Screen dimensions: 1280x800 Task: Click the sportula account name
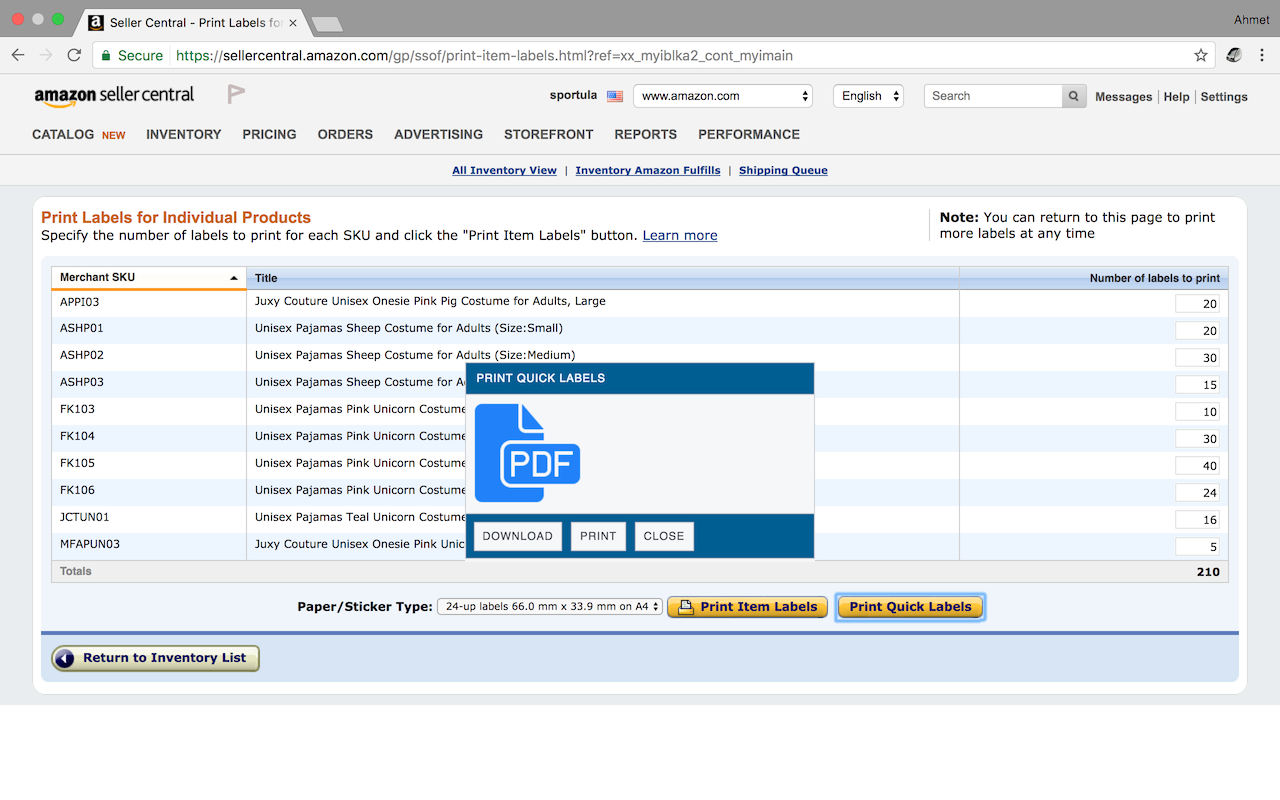573,96
